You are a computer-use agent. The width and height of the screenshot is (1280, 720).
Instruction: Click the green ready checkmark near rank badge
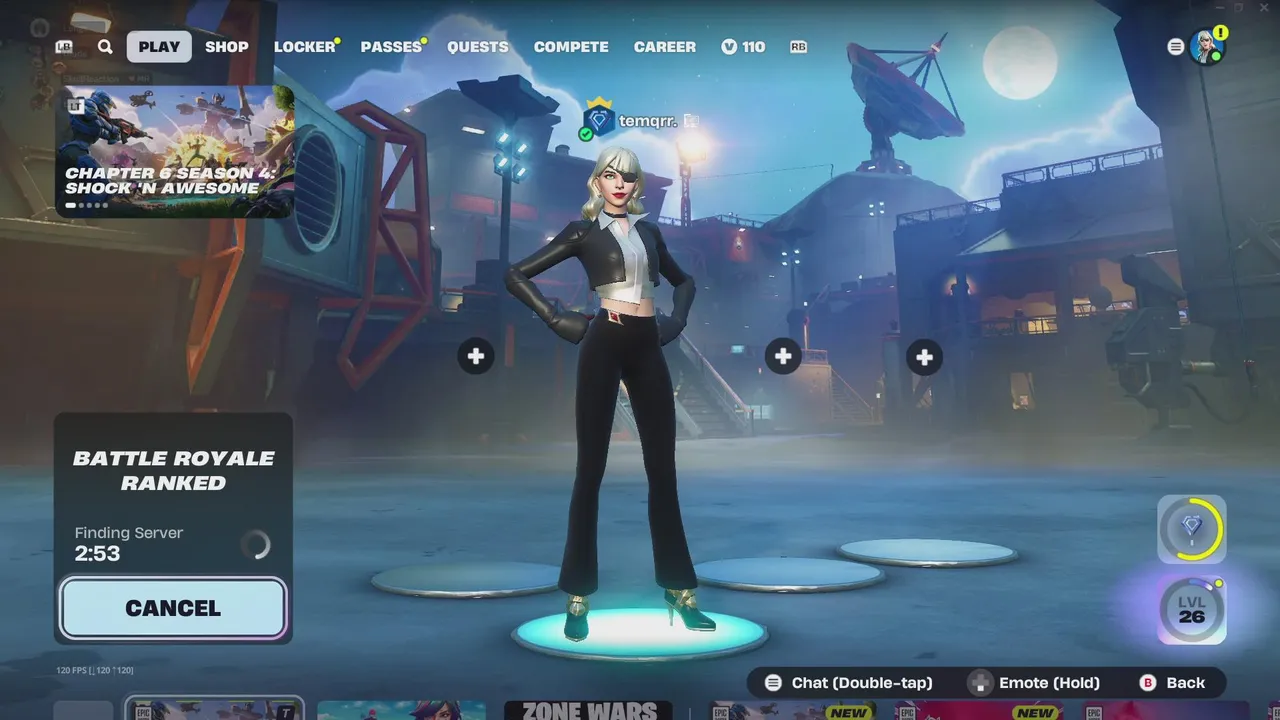coord(585,133)
